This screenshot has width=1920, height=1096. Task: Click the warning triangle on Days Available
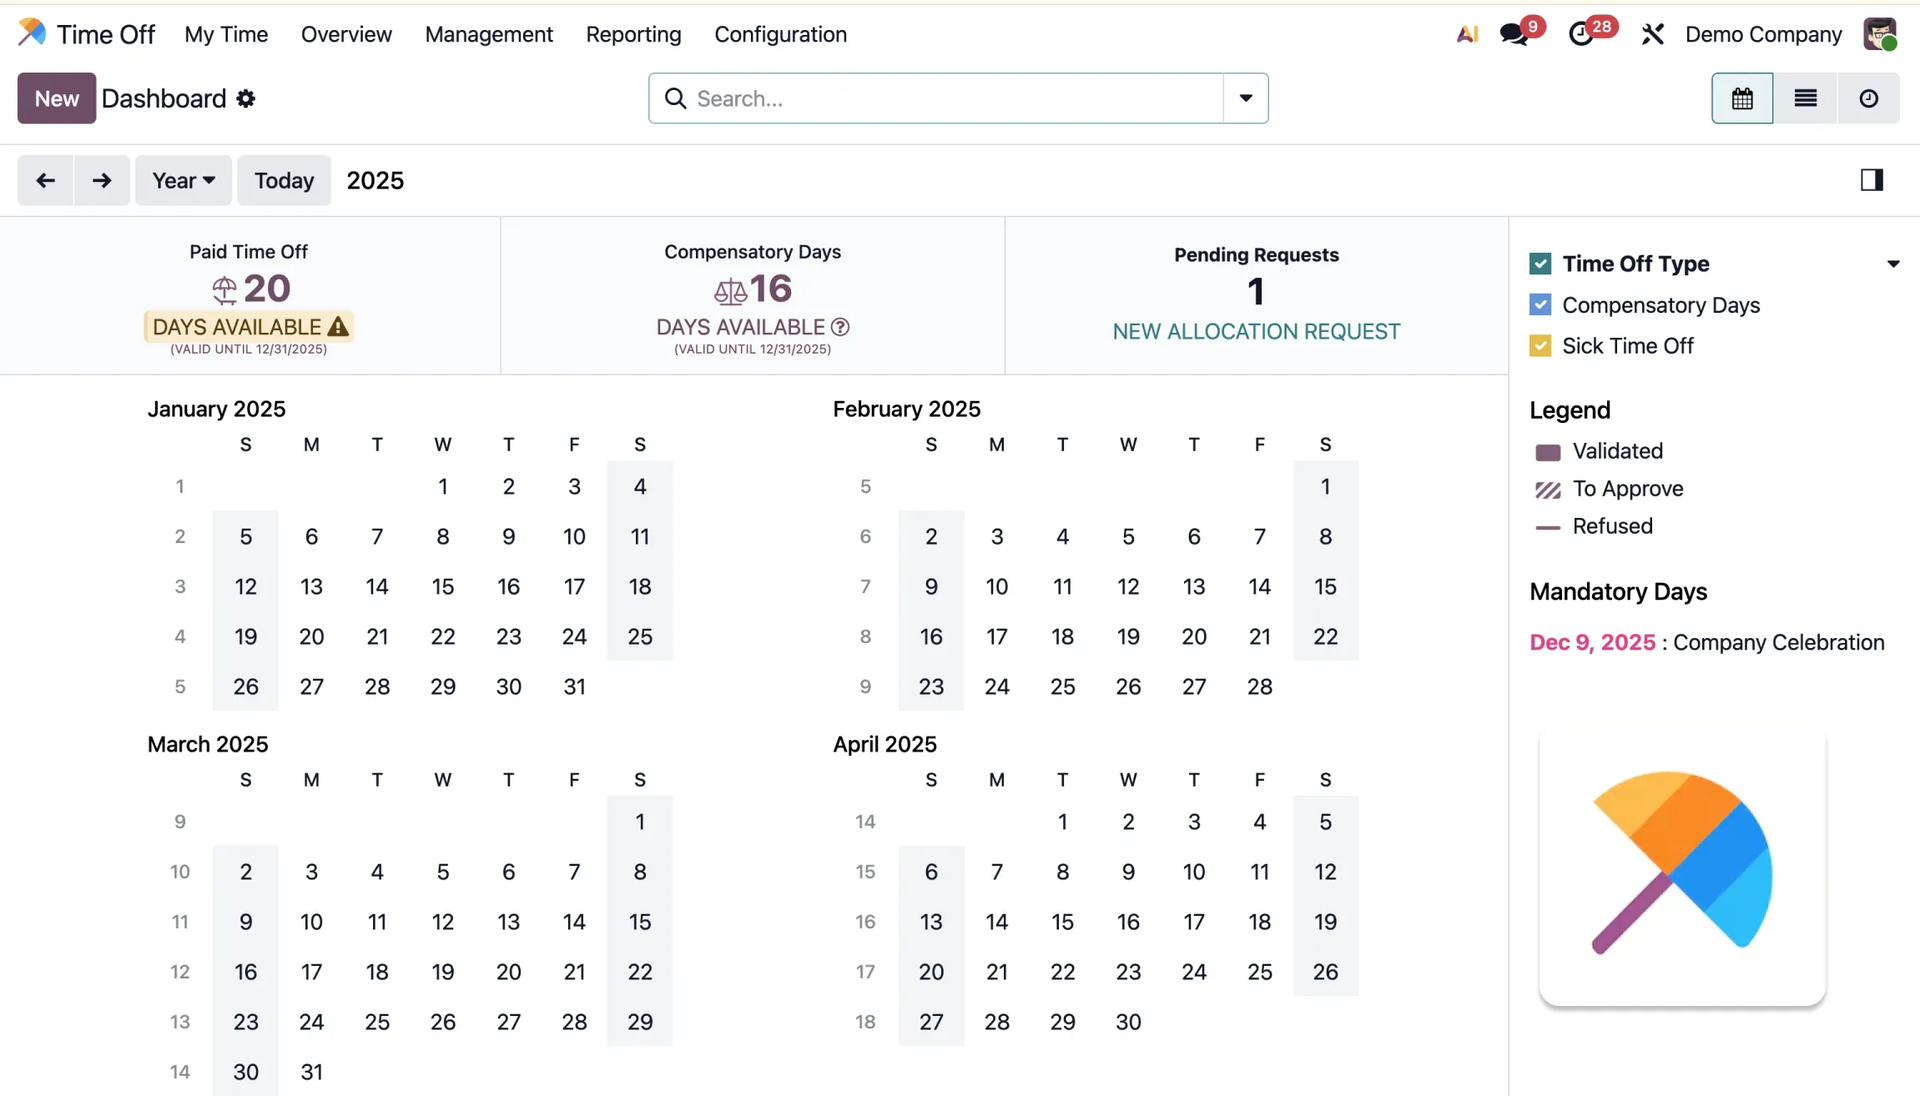point(338,327)
